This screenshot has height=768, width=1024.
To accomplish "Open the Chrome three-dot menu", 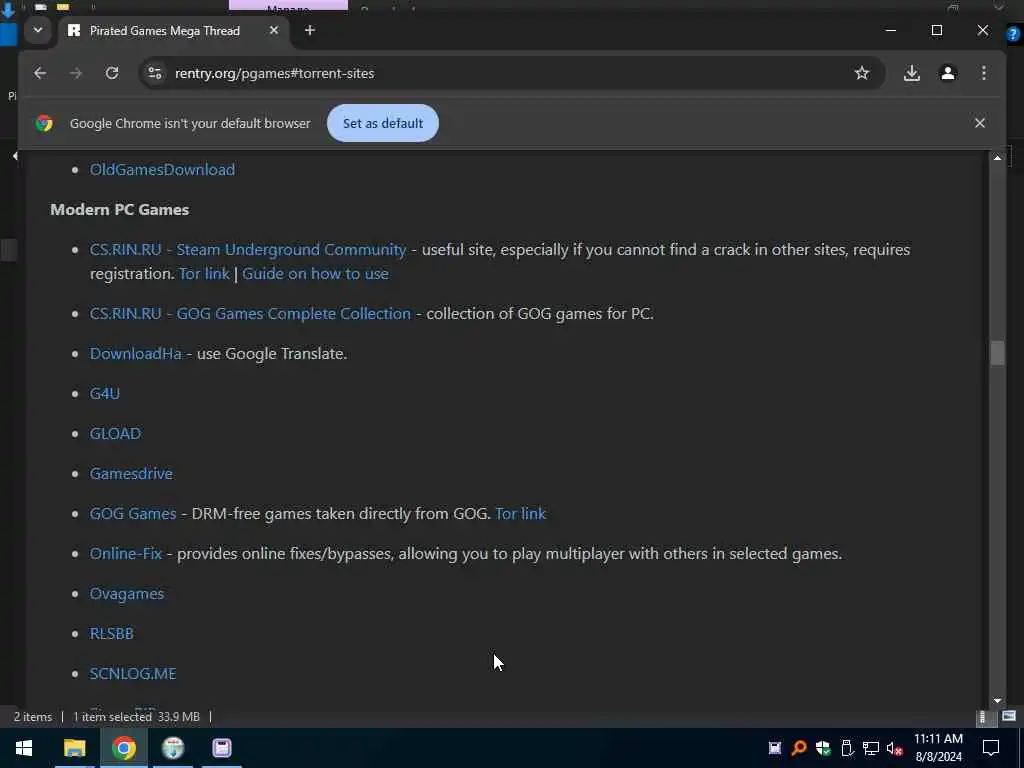I will point(984,73).
